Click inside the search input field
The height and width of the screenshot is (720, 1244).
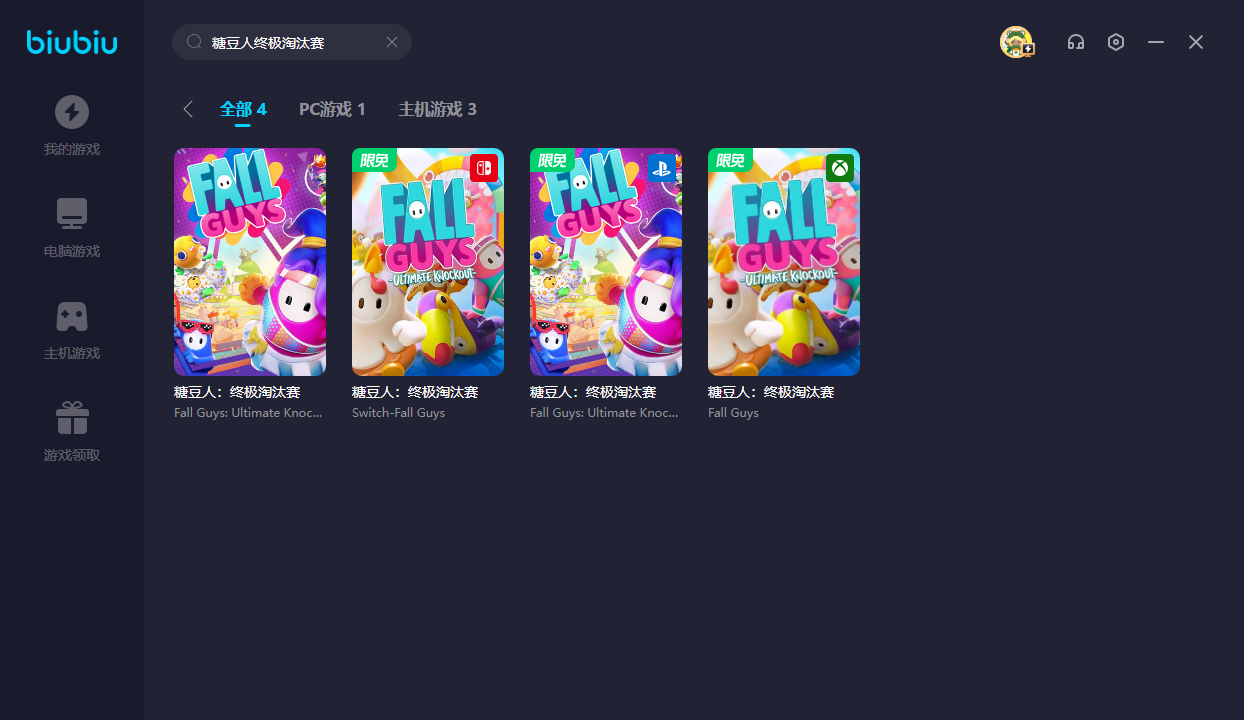(290, 42)
